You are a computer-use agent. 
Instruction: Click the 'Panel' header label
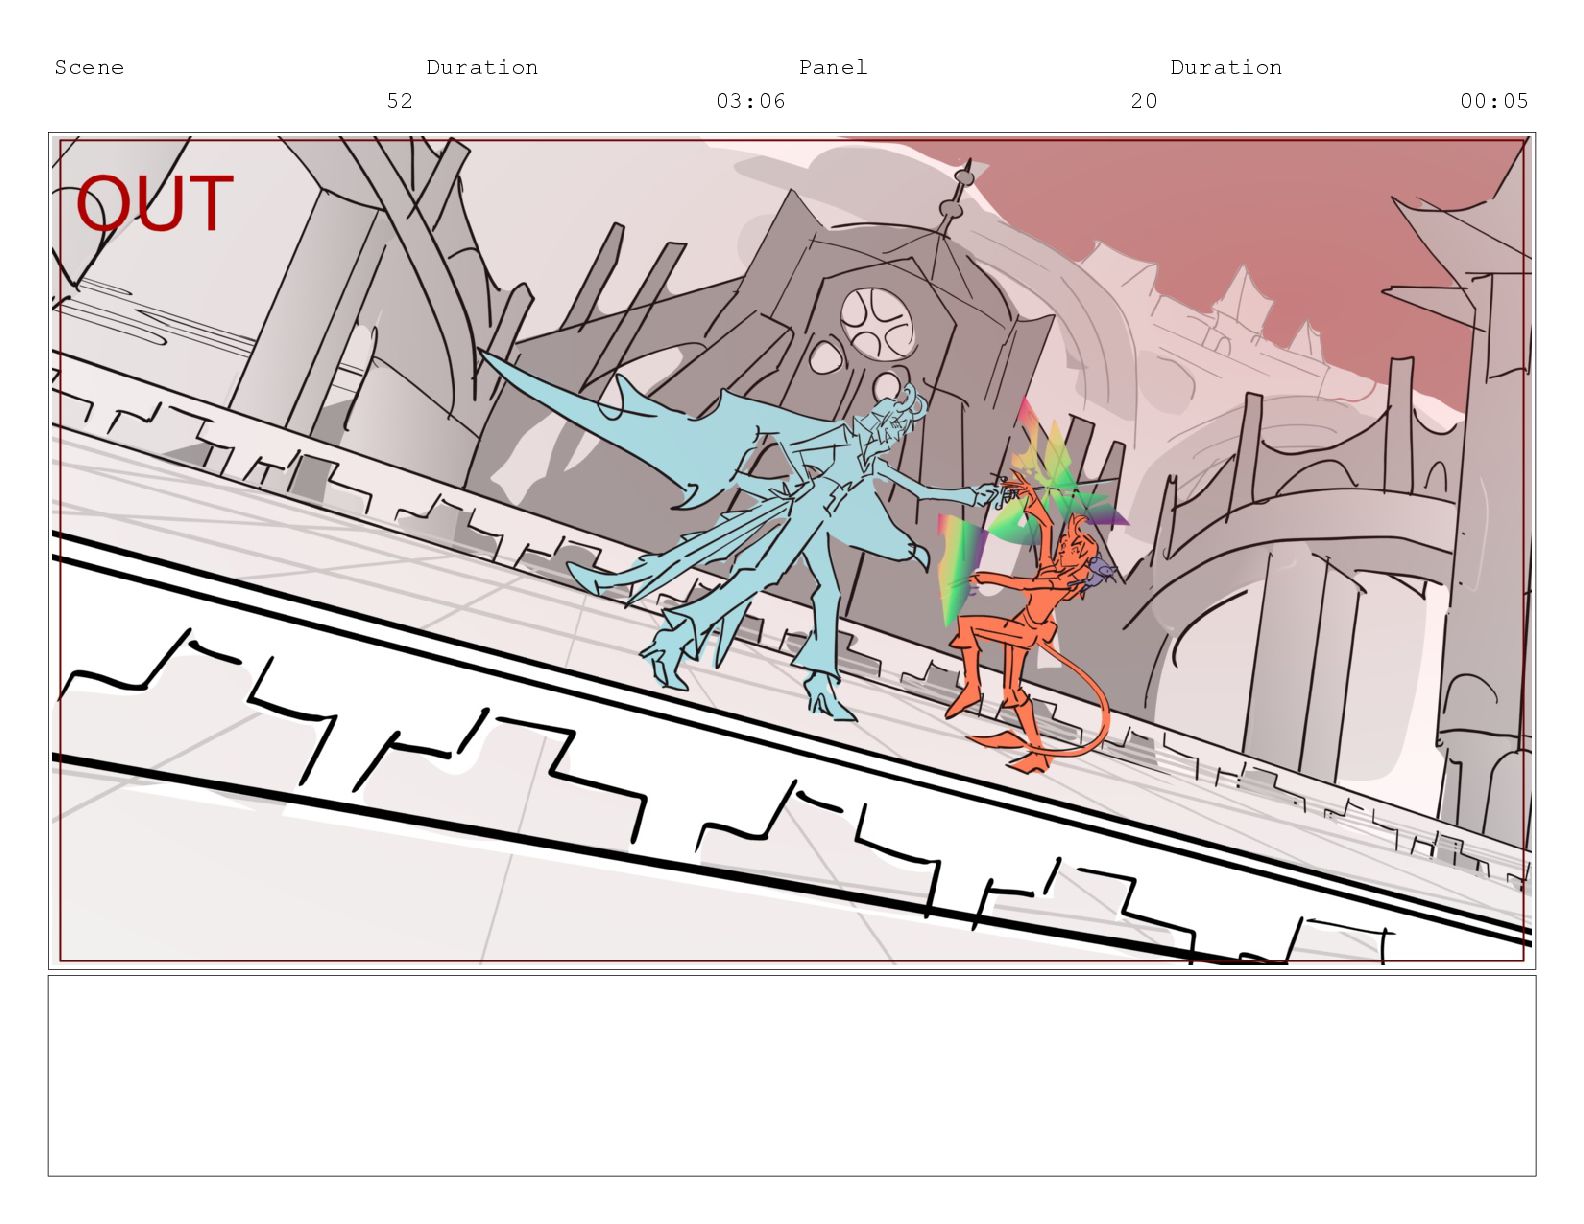[x=833, y=67]
